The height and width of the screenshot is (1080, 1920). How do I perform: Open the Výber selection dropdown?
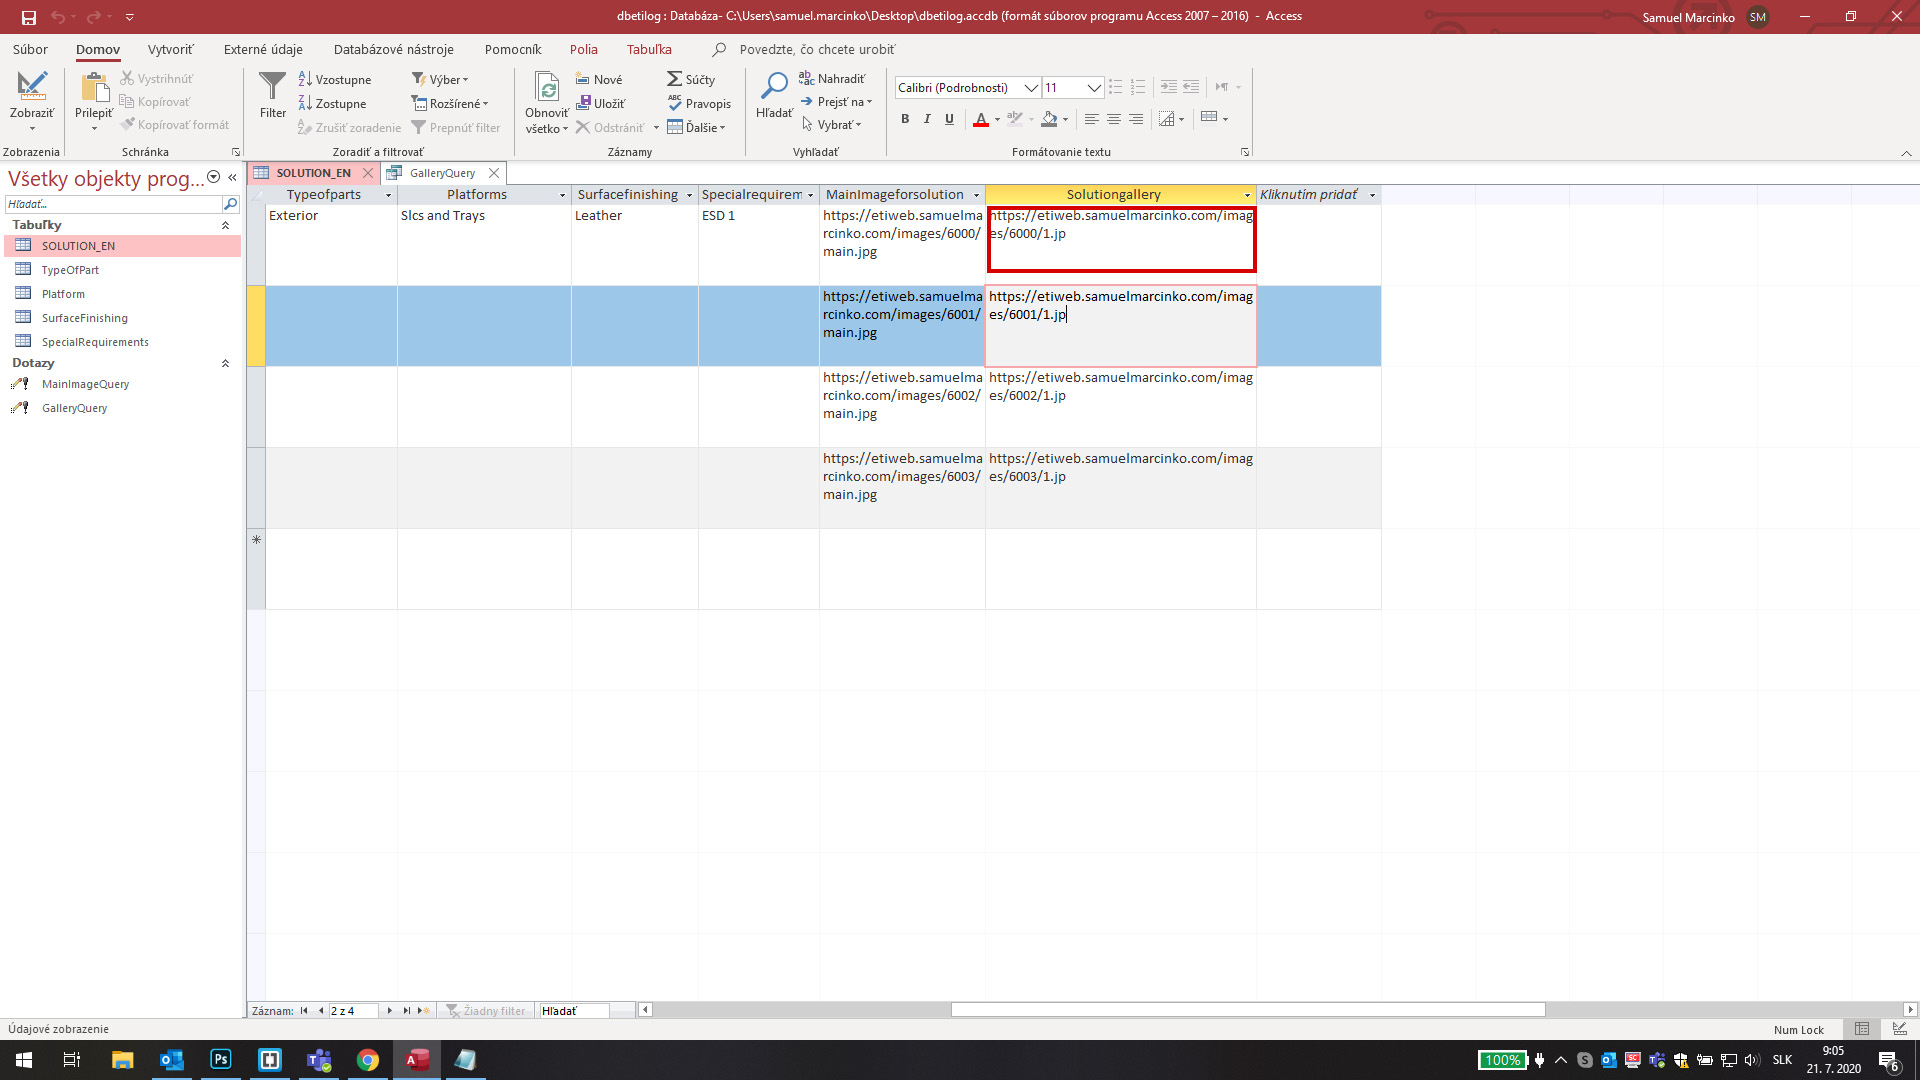[x=440, y=79]
